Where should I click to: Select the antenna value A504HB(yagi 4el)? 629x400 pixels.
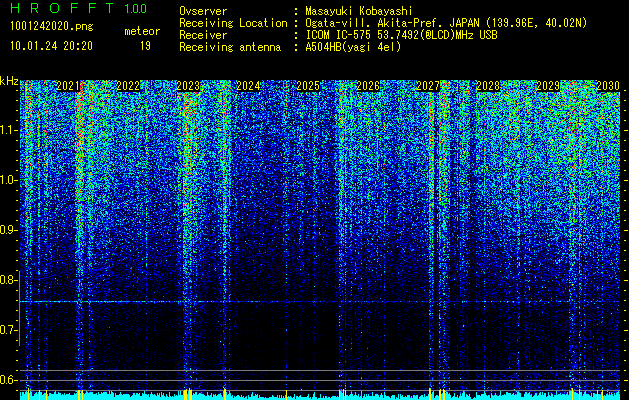(x=353, y=47)
